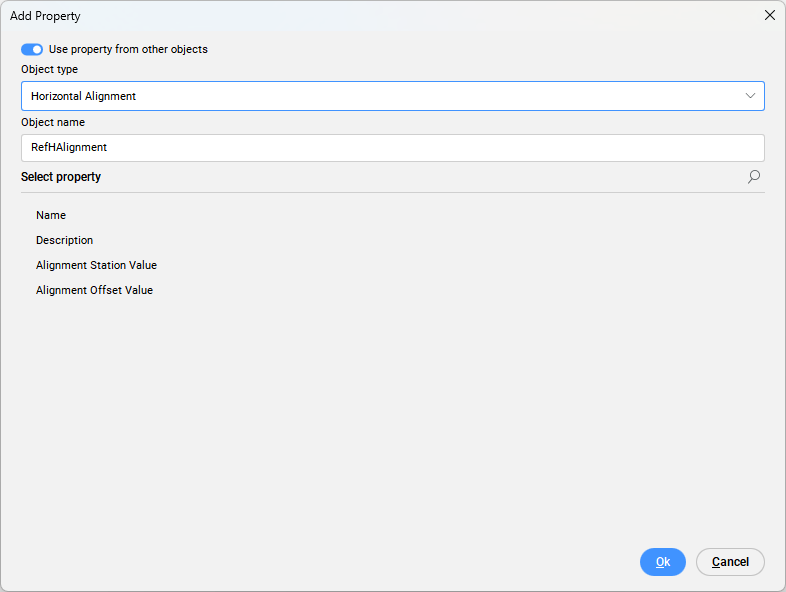The height and width of the screenshot is (592, 786).
Task: Select the Name property
Action: pyautogui.click(x=51, y=215)
